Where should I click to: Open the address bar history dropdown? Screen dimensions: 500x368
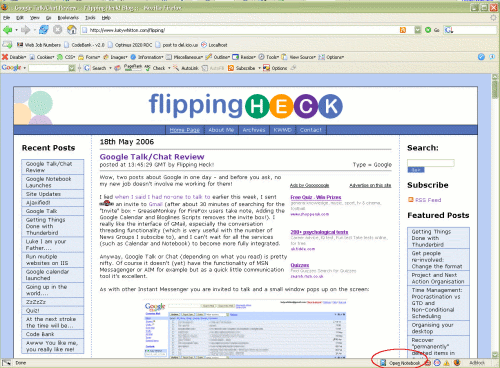tap(418, 30)
